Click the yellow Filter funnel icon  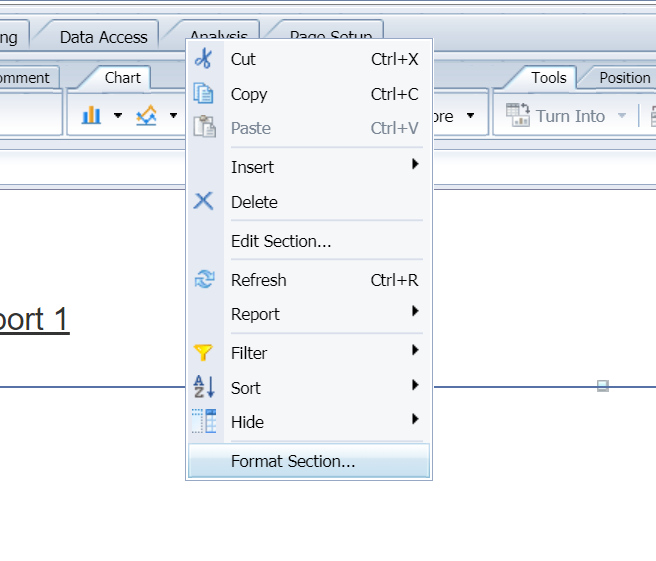click(x=204, y=353)
